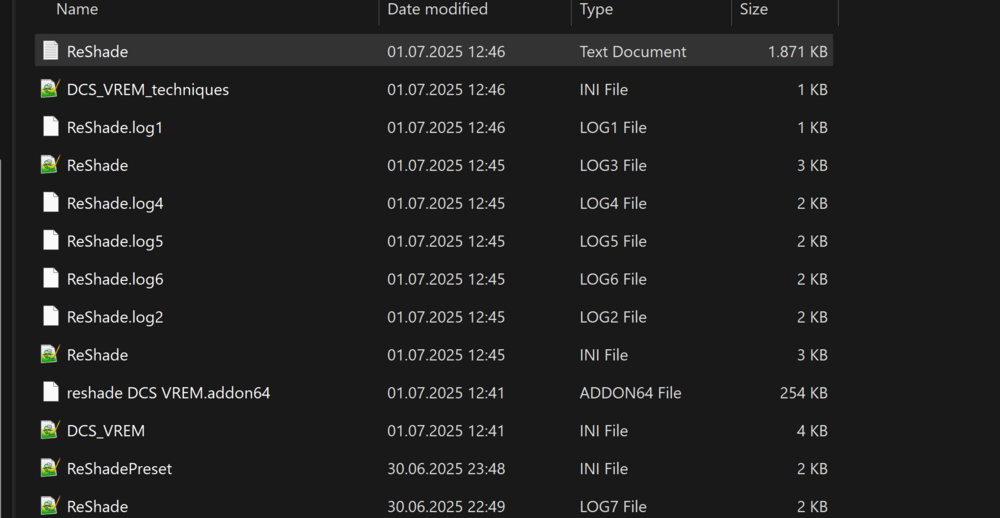Click the ReShade.log4 file icon

coord(50,203)
